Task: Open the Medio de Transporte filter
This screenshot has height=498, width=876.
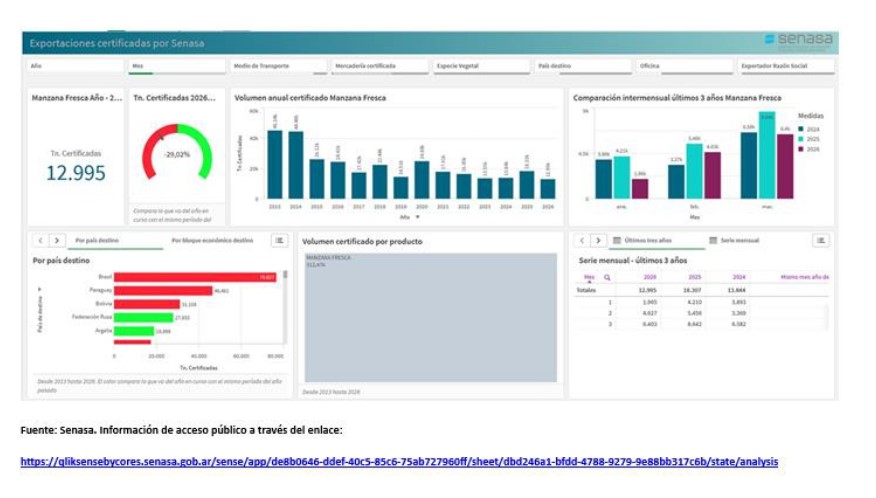Action: coord(278,66)
